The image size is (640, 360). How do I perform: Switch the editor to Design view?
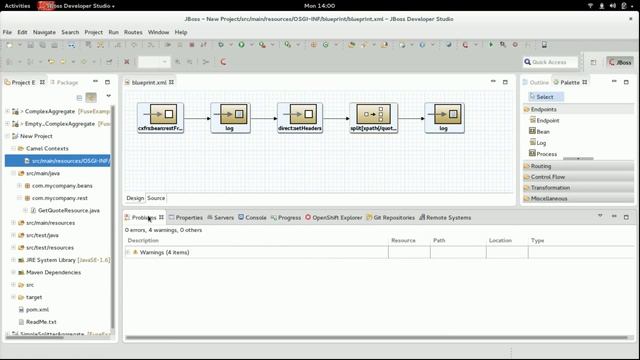point(135,198)
